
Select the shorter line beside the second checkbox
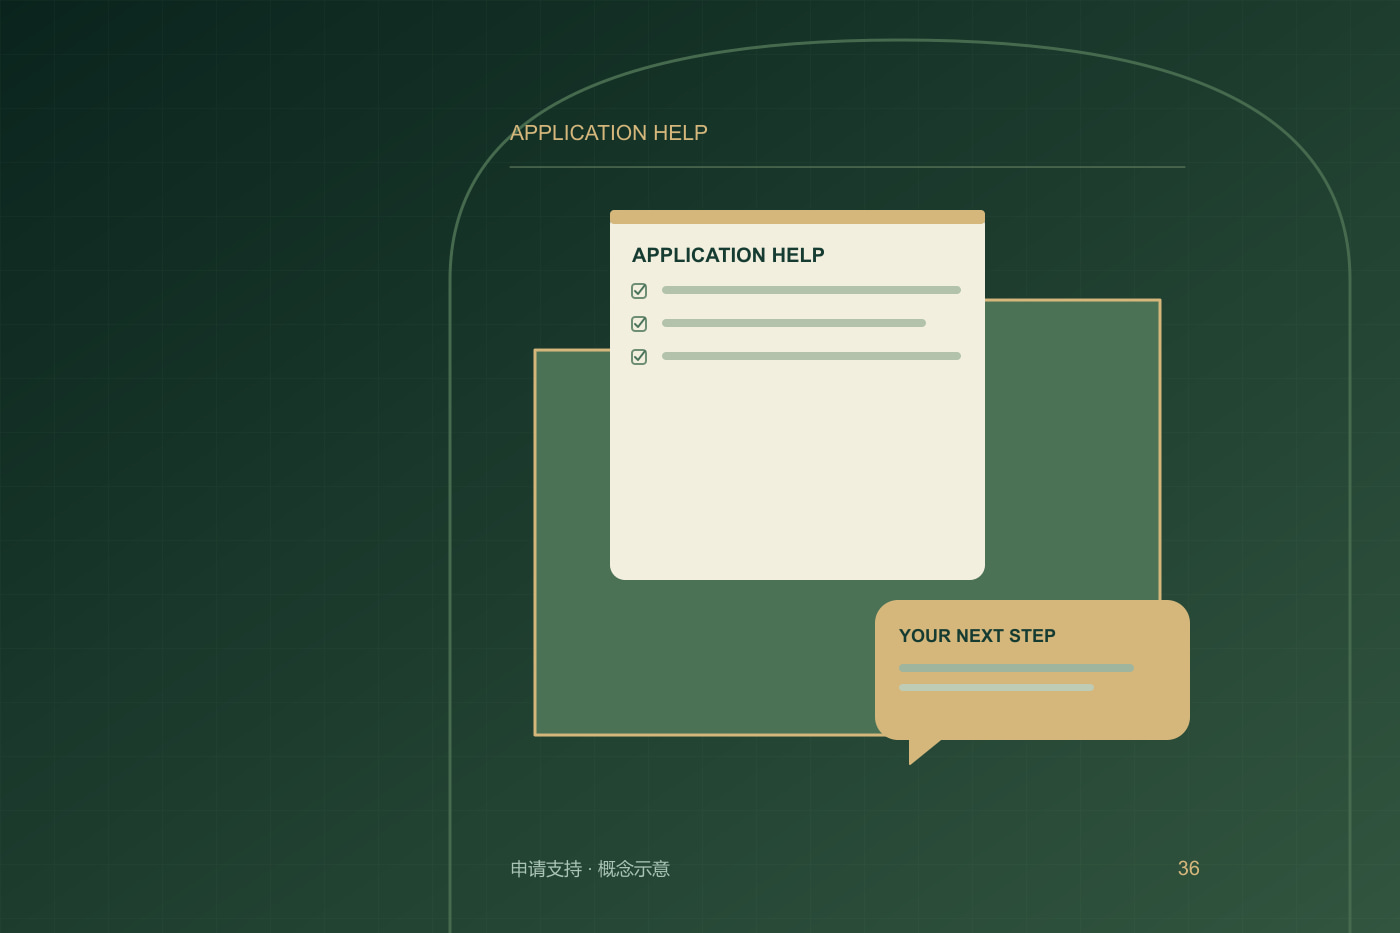click(x=794, y=323)
